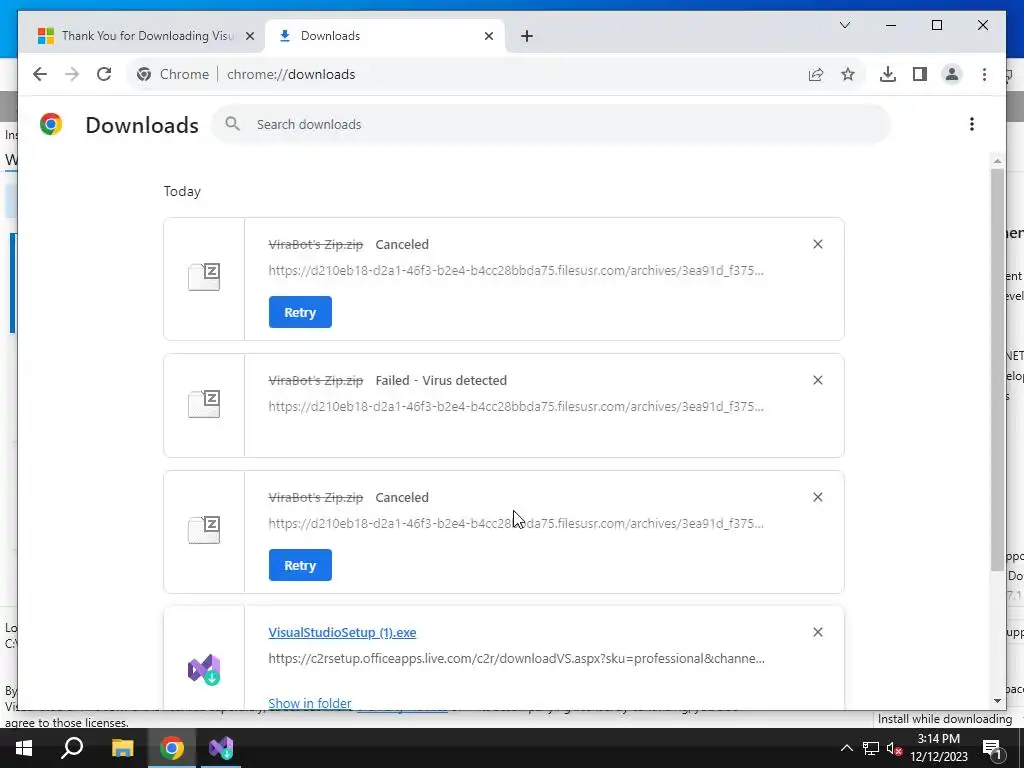Open Chrome's three-dot main menu

click(x=984, y=74)
